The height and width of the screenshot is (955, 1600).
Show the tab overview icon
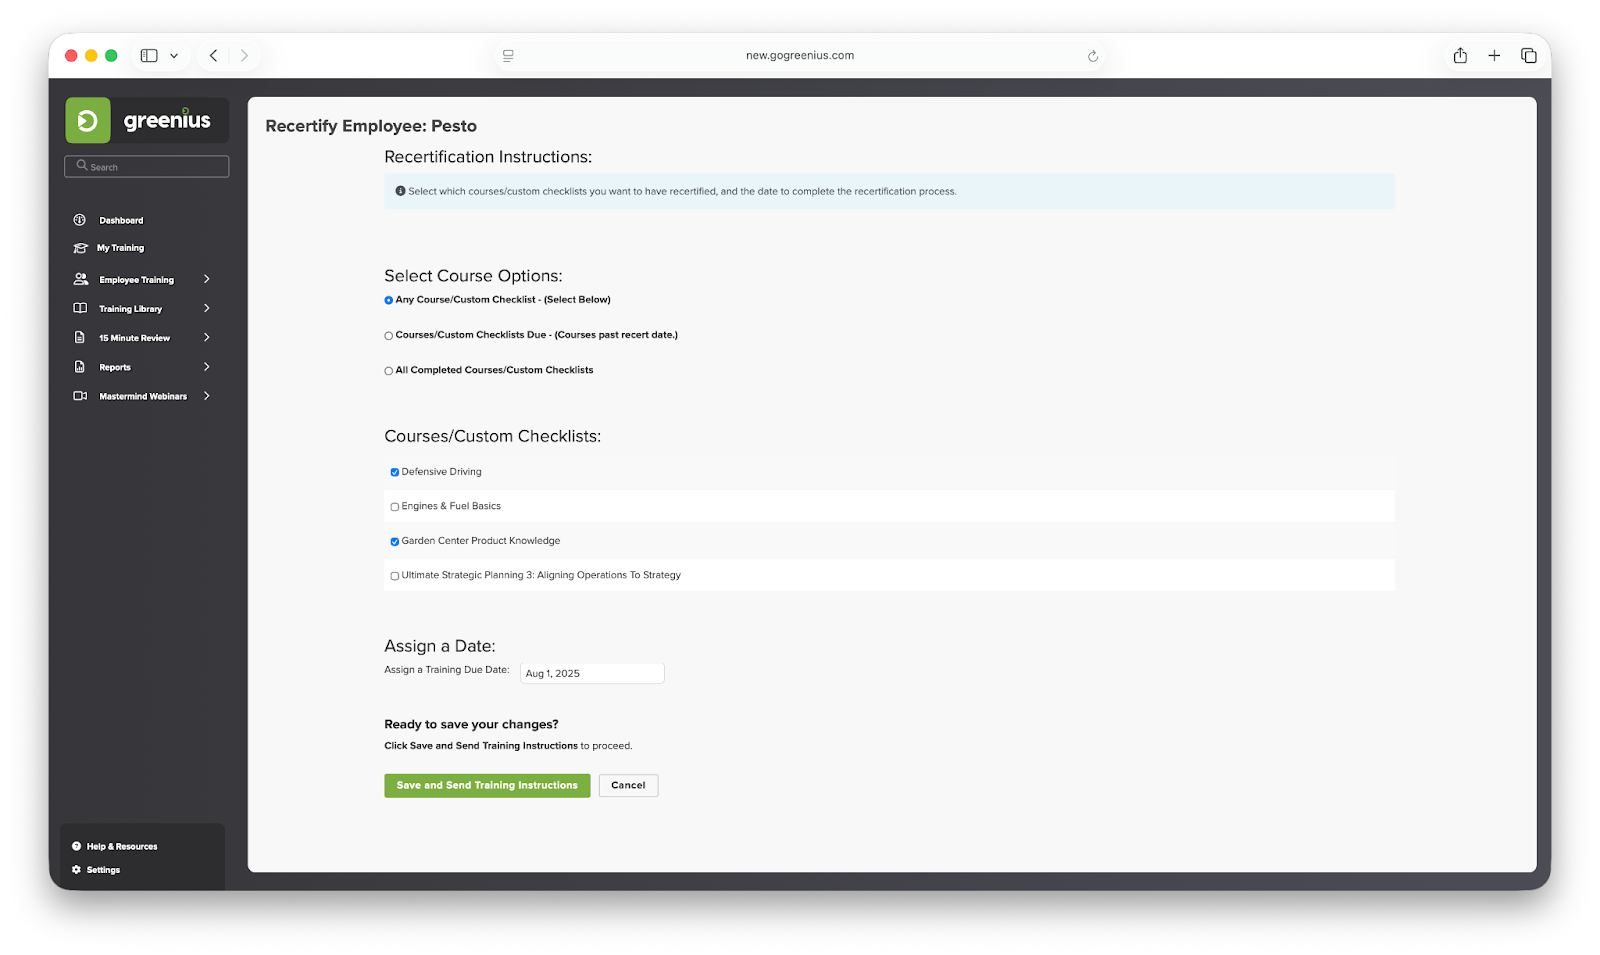click(x=1529, y=56)
